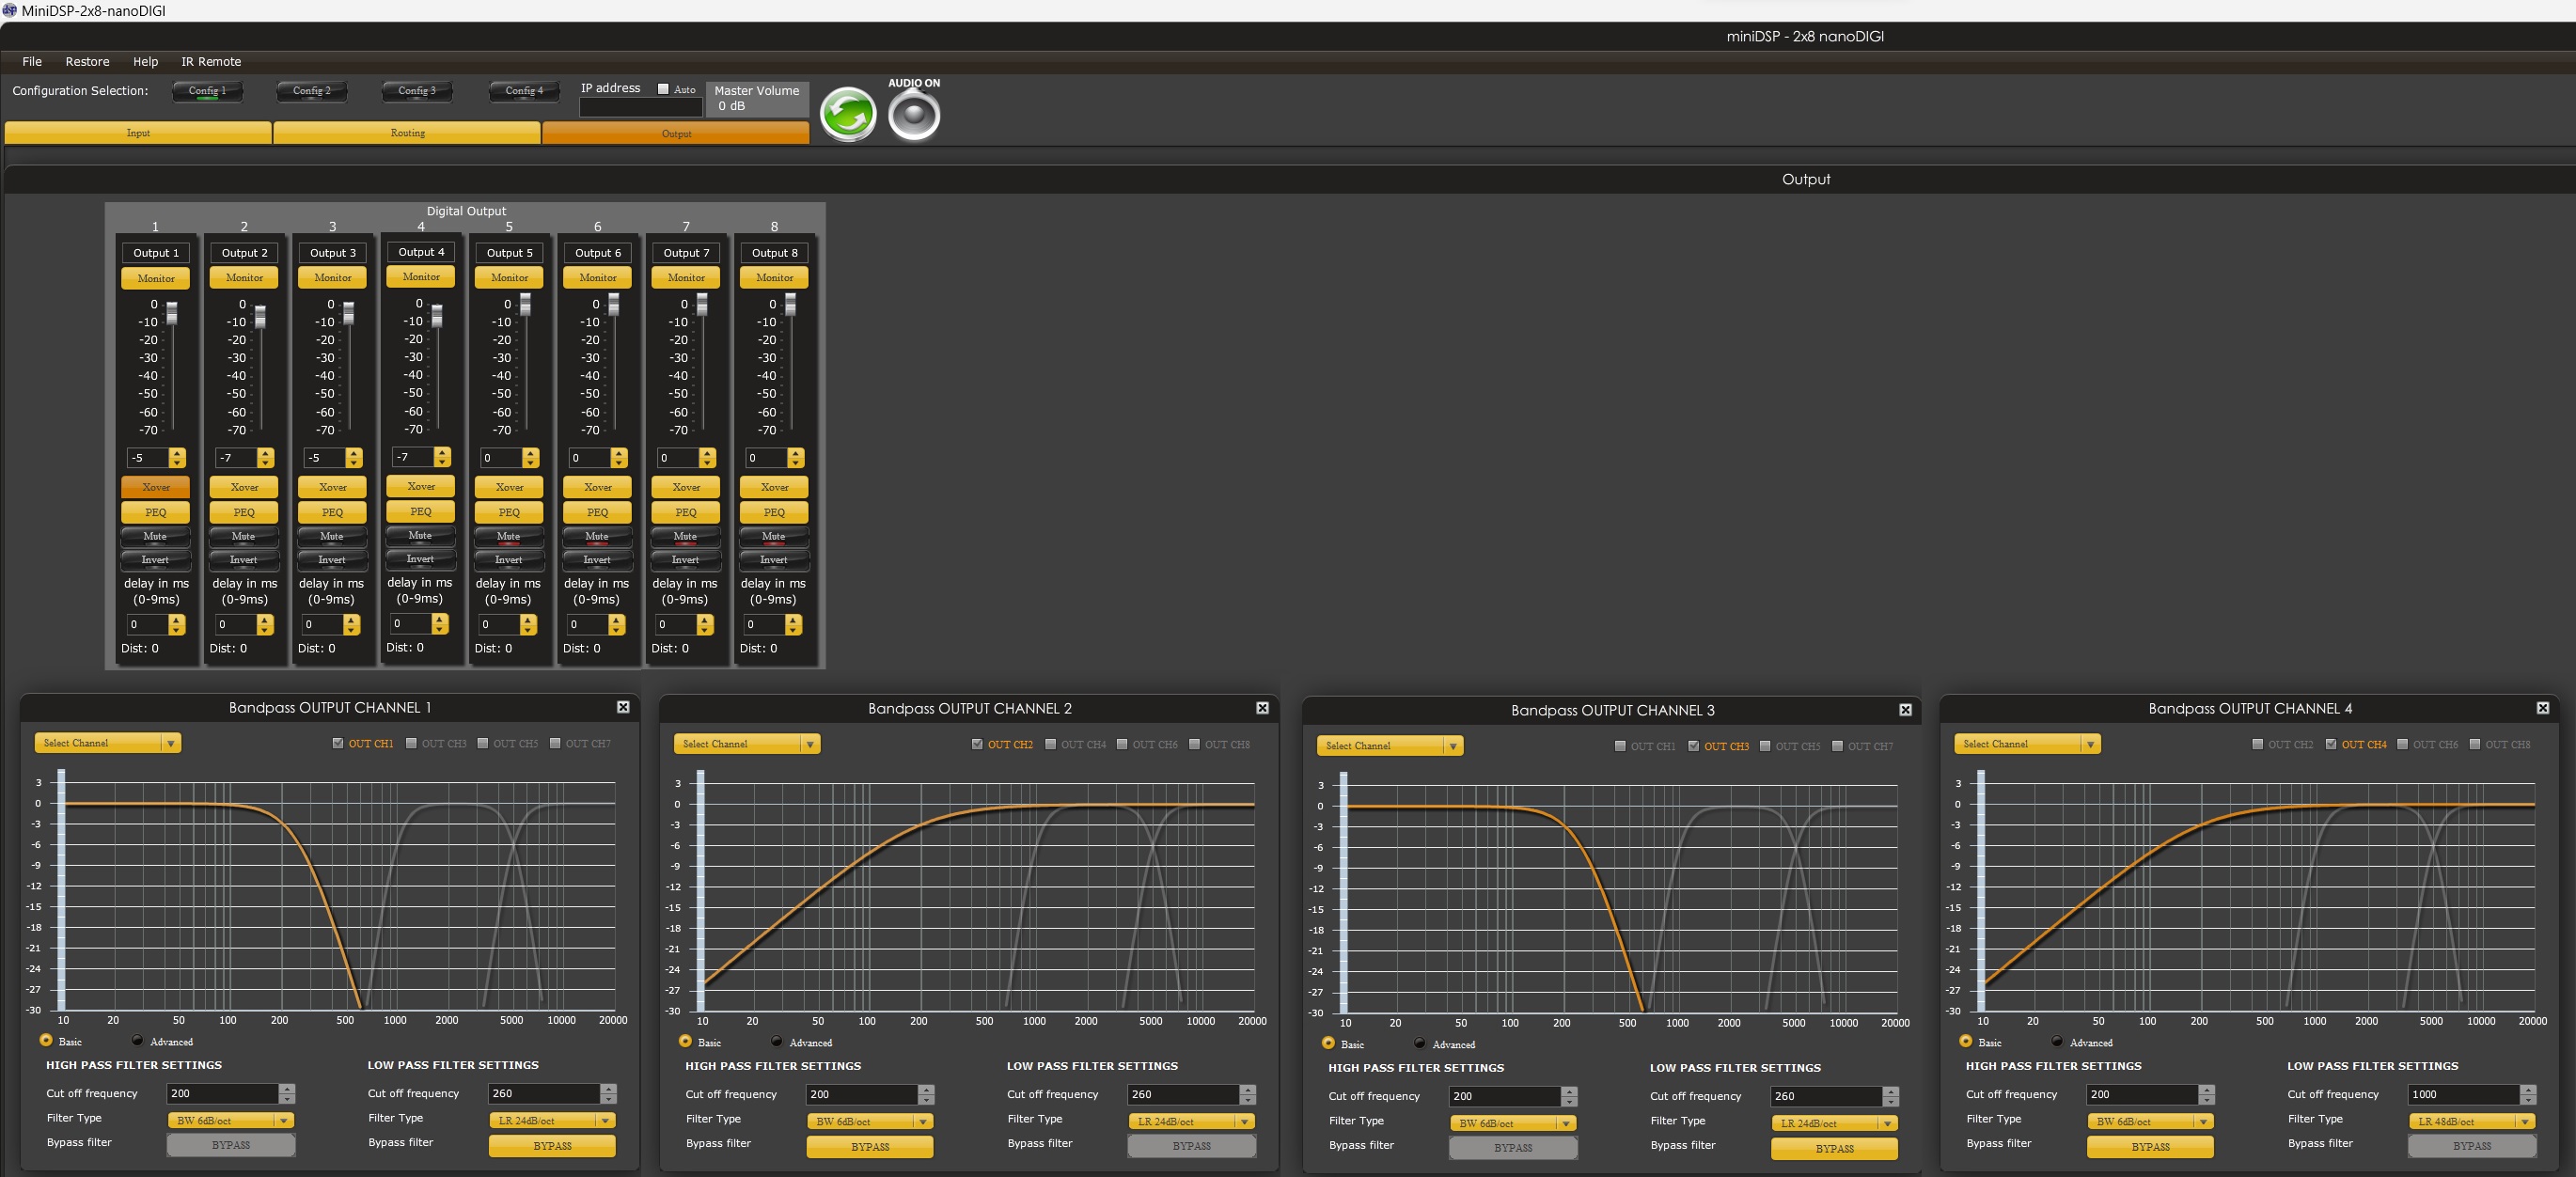
Task: Click the Output 7 name field
Action: tap(686, 253)
